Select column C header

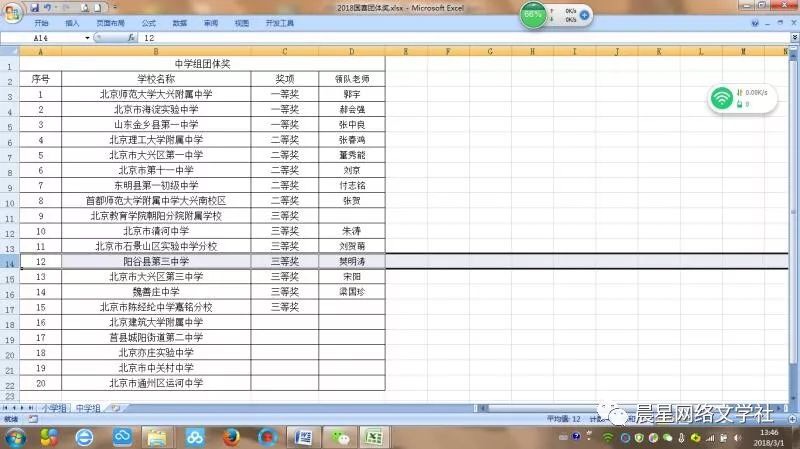(285, 50)
